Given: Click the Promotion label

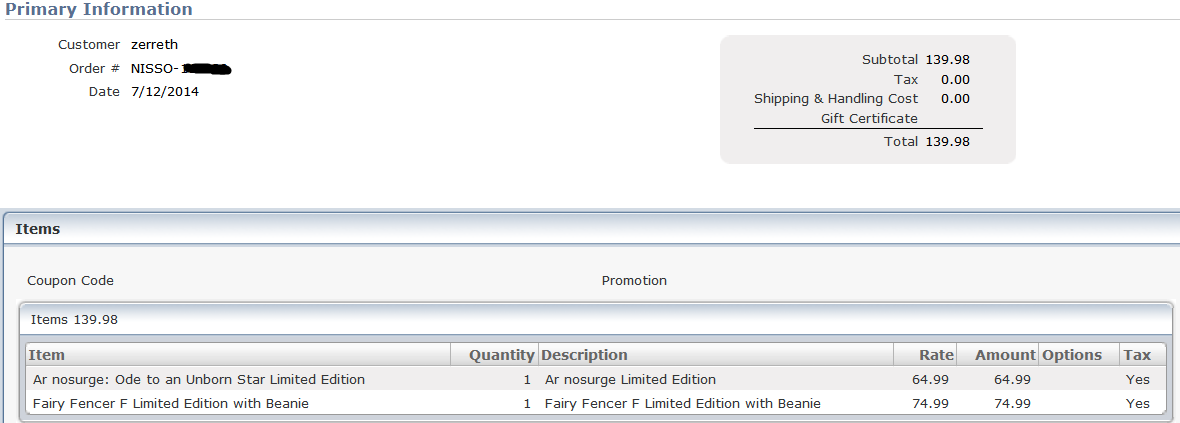Looking at the screenshot, I should click(x=634, y=281).
